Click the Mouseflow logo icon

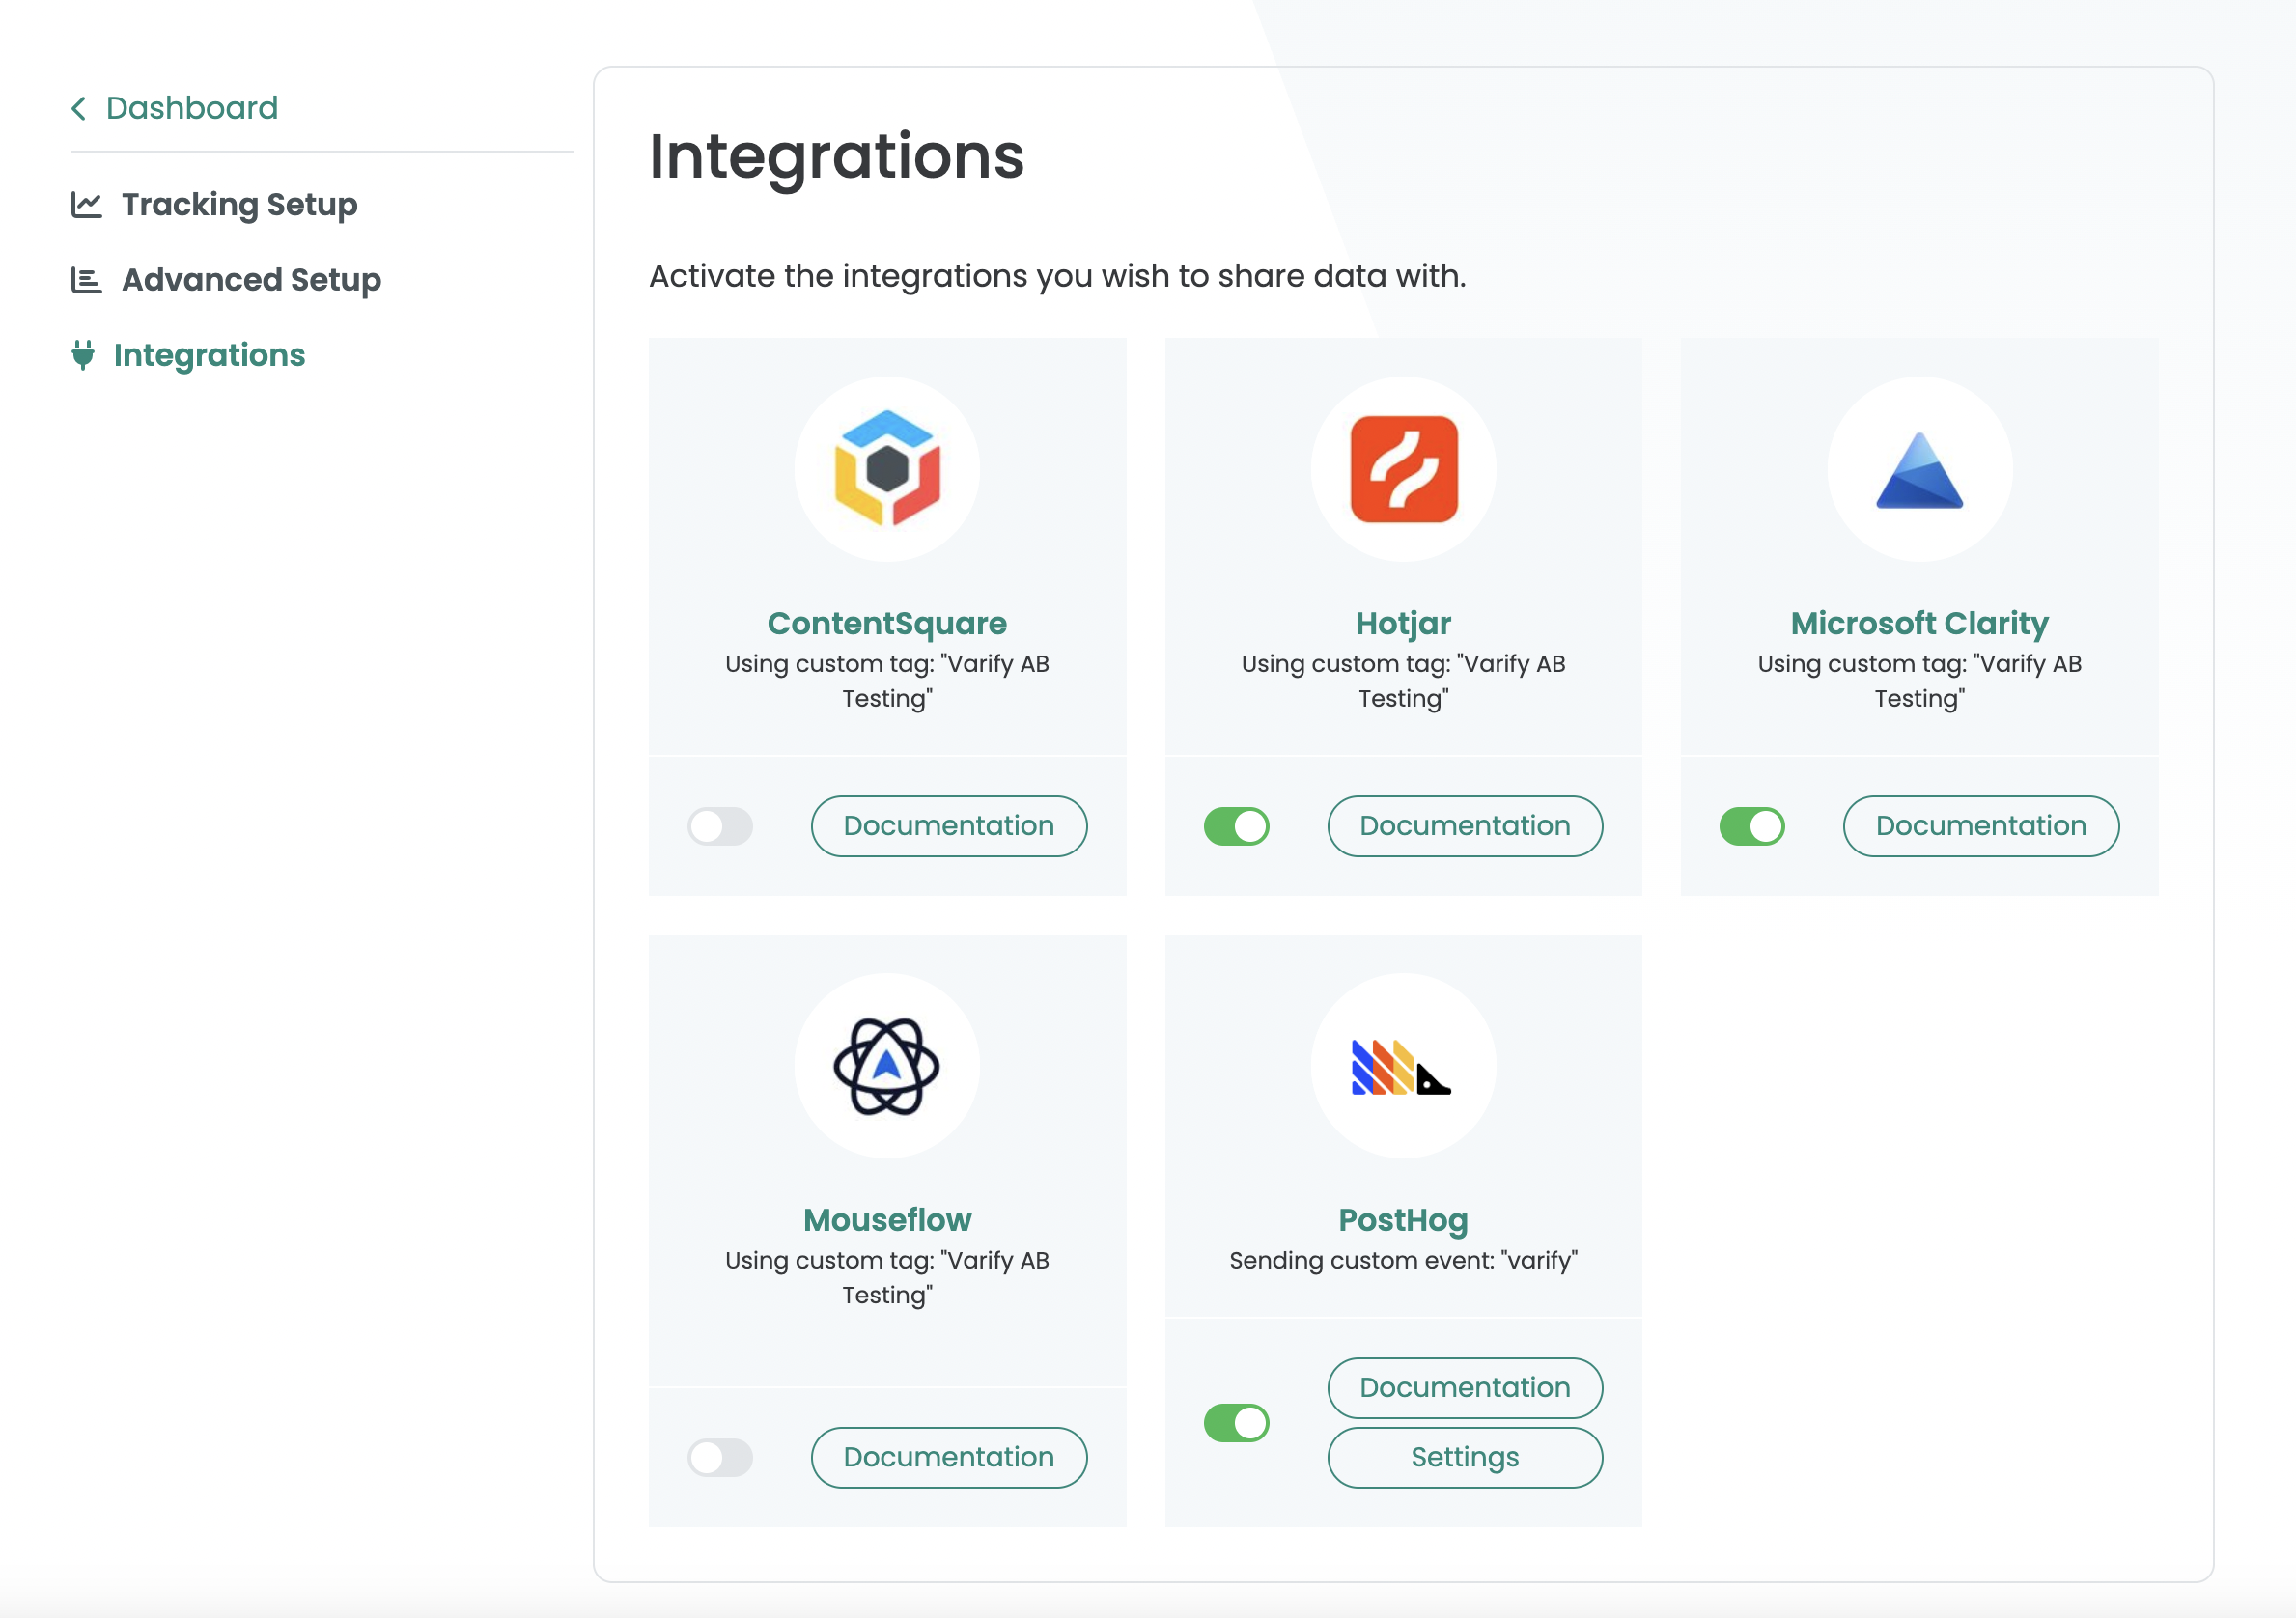click(887, 1065)
